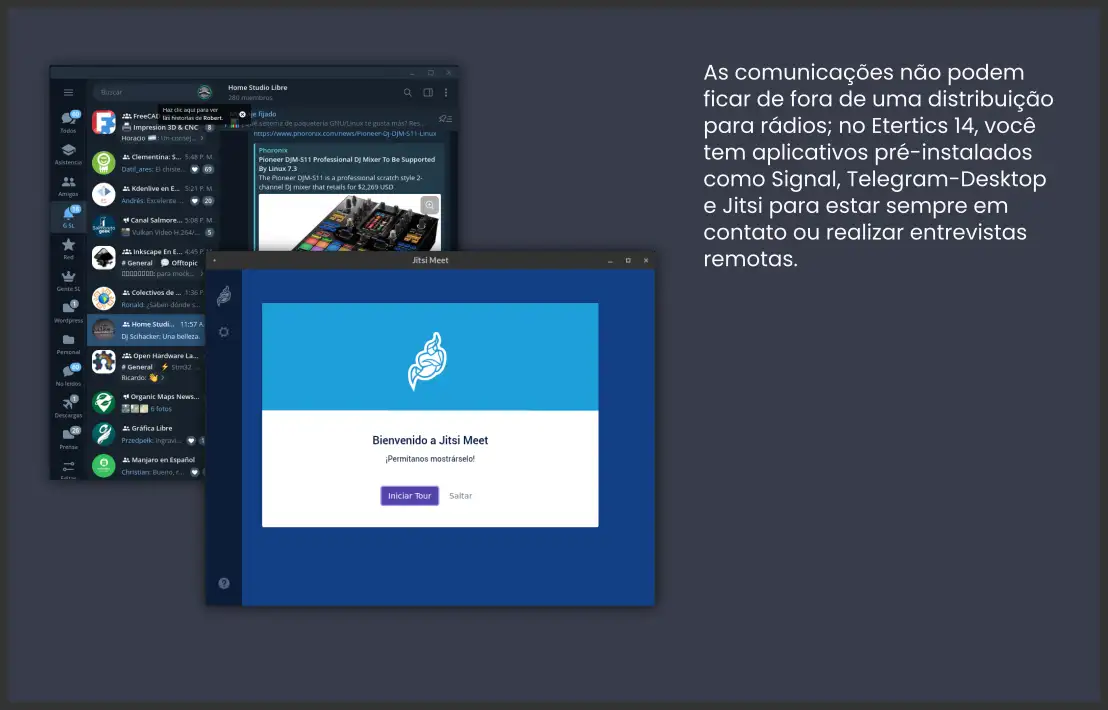
Task: Click the Jitsi Meet home logo icon
Action: click(224, 295)
